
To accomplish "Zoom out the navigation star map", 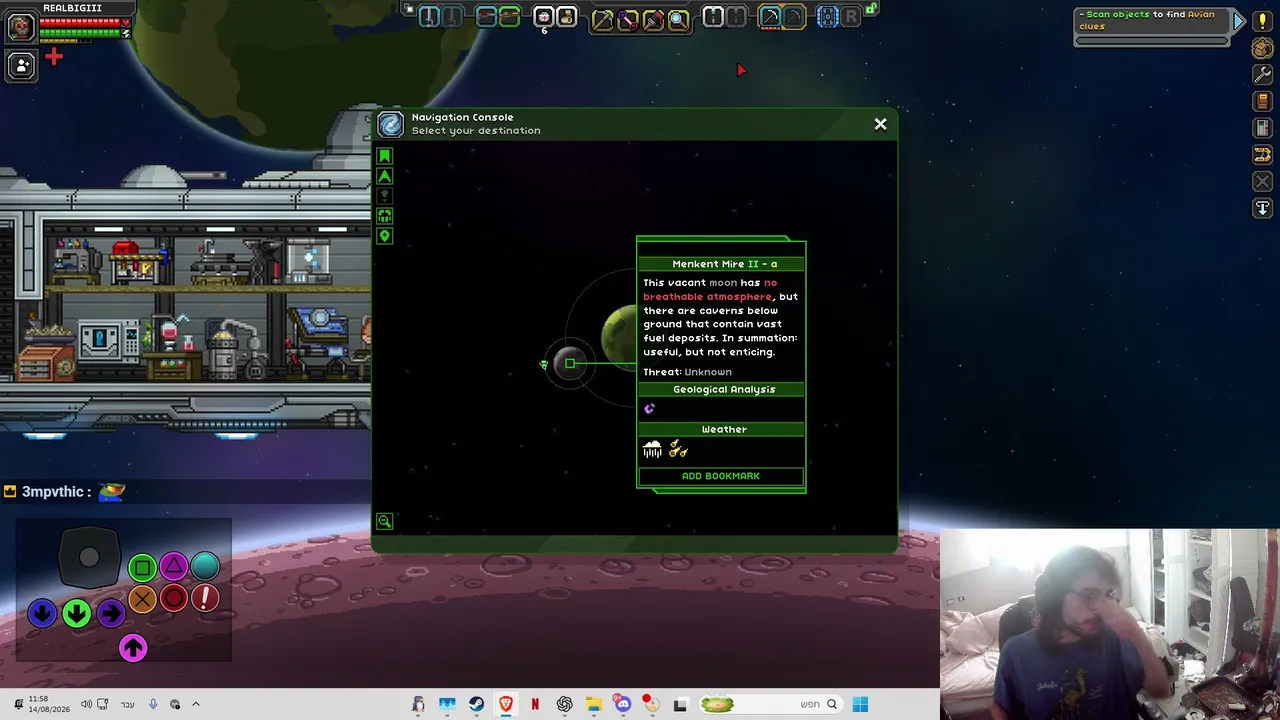I will (x=384, y=521).
